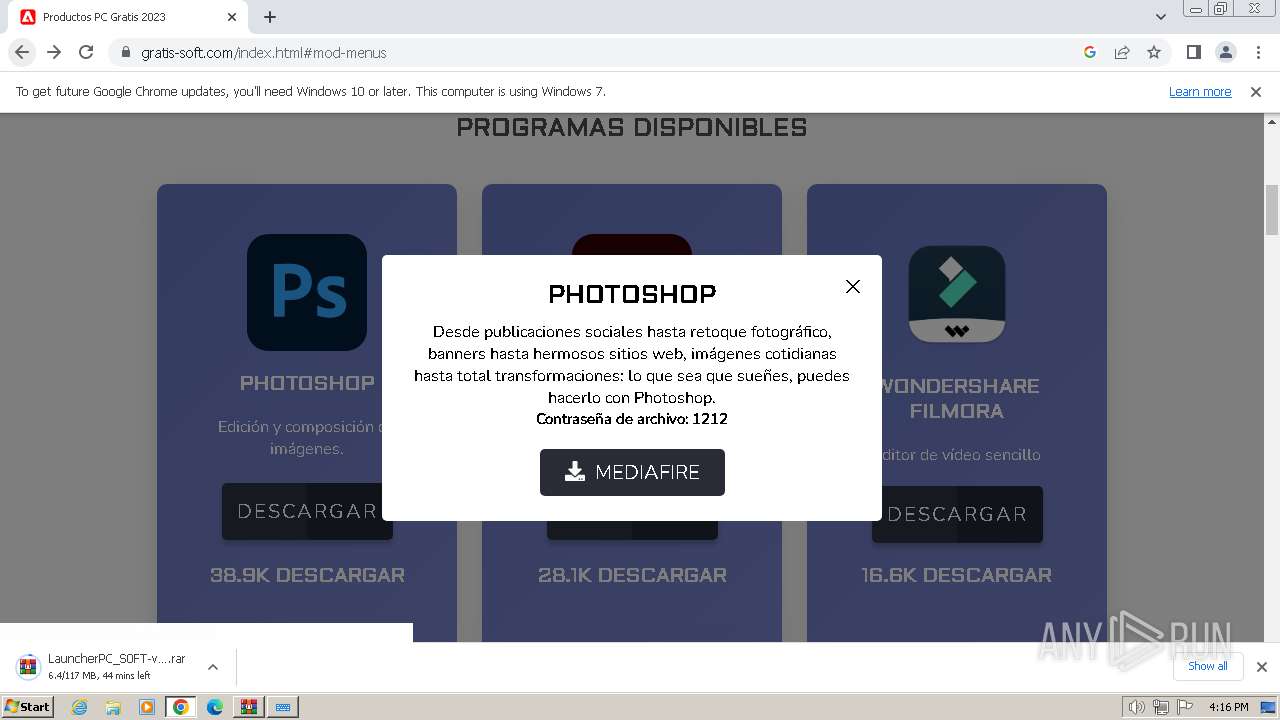Go back to previous page
The width and height of the screenshot is (1280, 720).
click(x=22, y=52)
